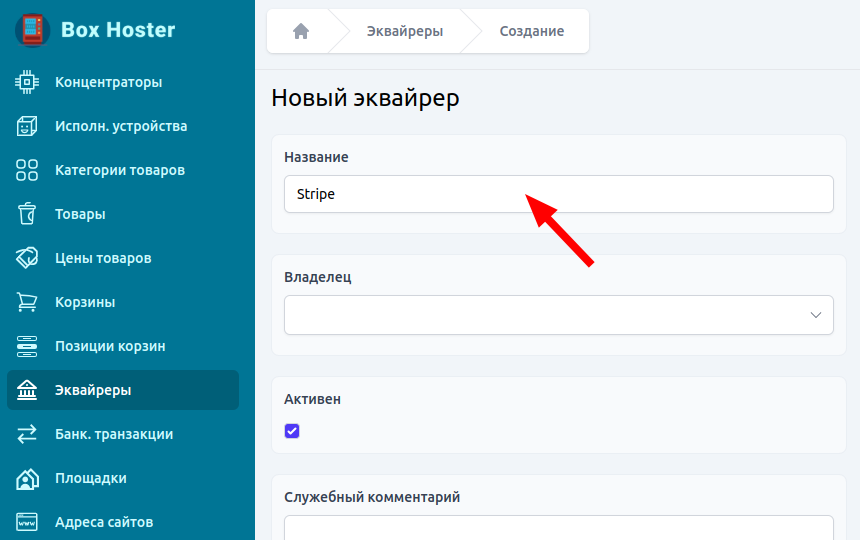
Task: Click the Эквайреры bank building icon
Action: pyautogui.click(x=27, y=390)
